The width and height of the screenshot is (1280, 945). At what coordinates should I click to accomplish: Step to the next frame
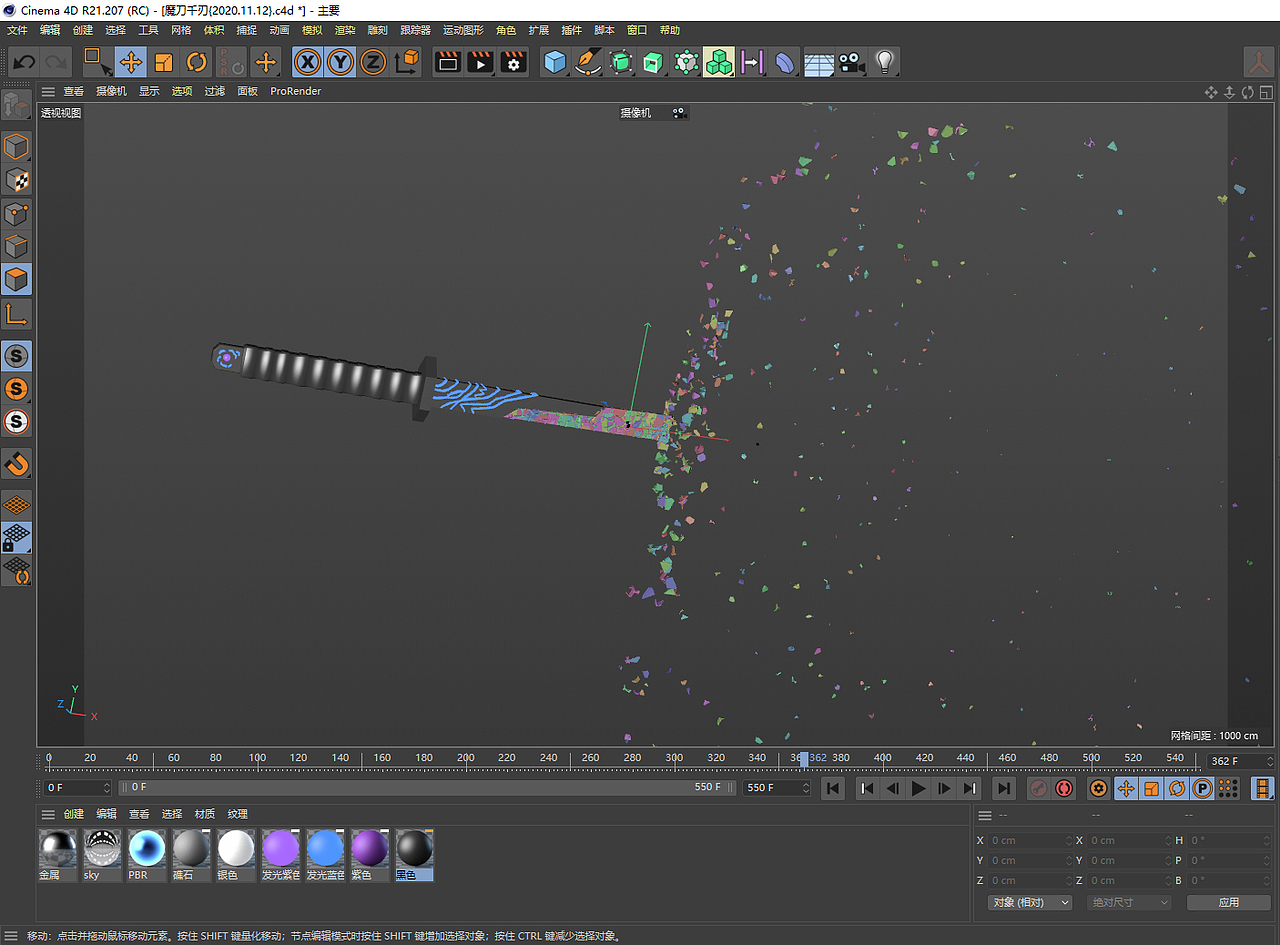click(943, 789)
